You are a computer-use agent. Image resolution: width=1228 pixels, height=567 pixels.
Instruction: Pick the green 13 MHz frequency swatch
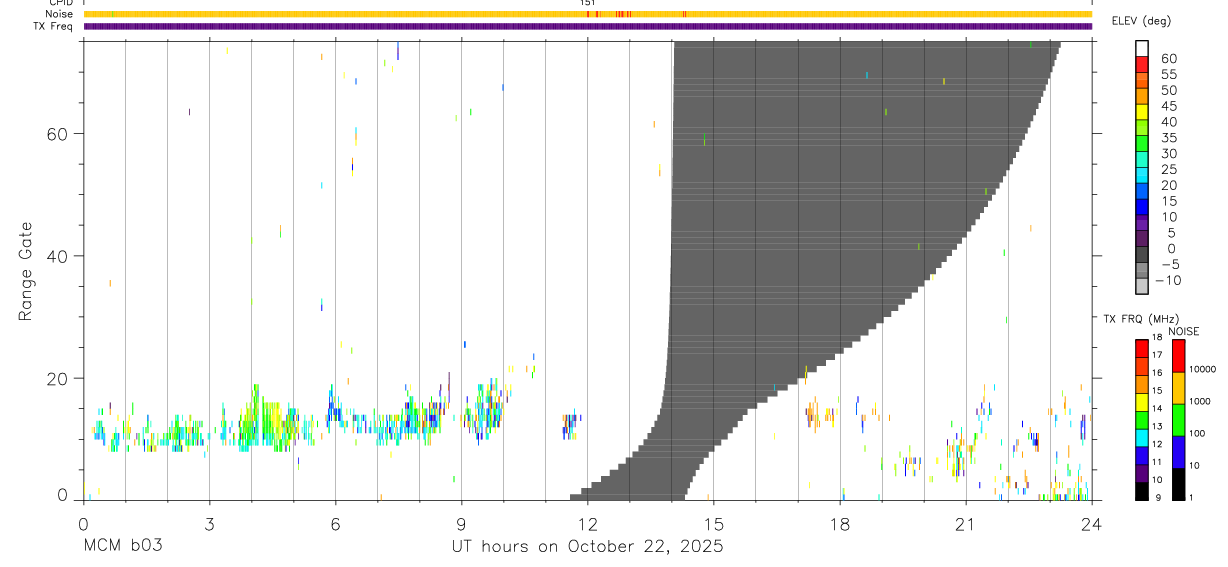(1141, 419)
